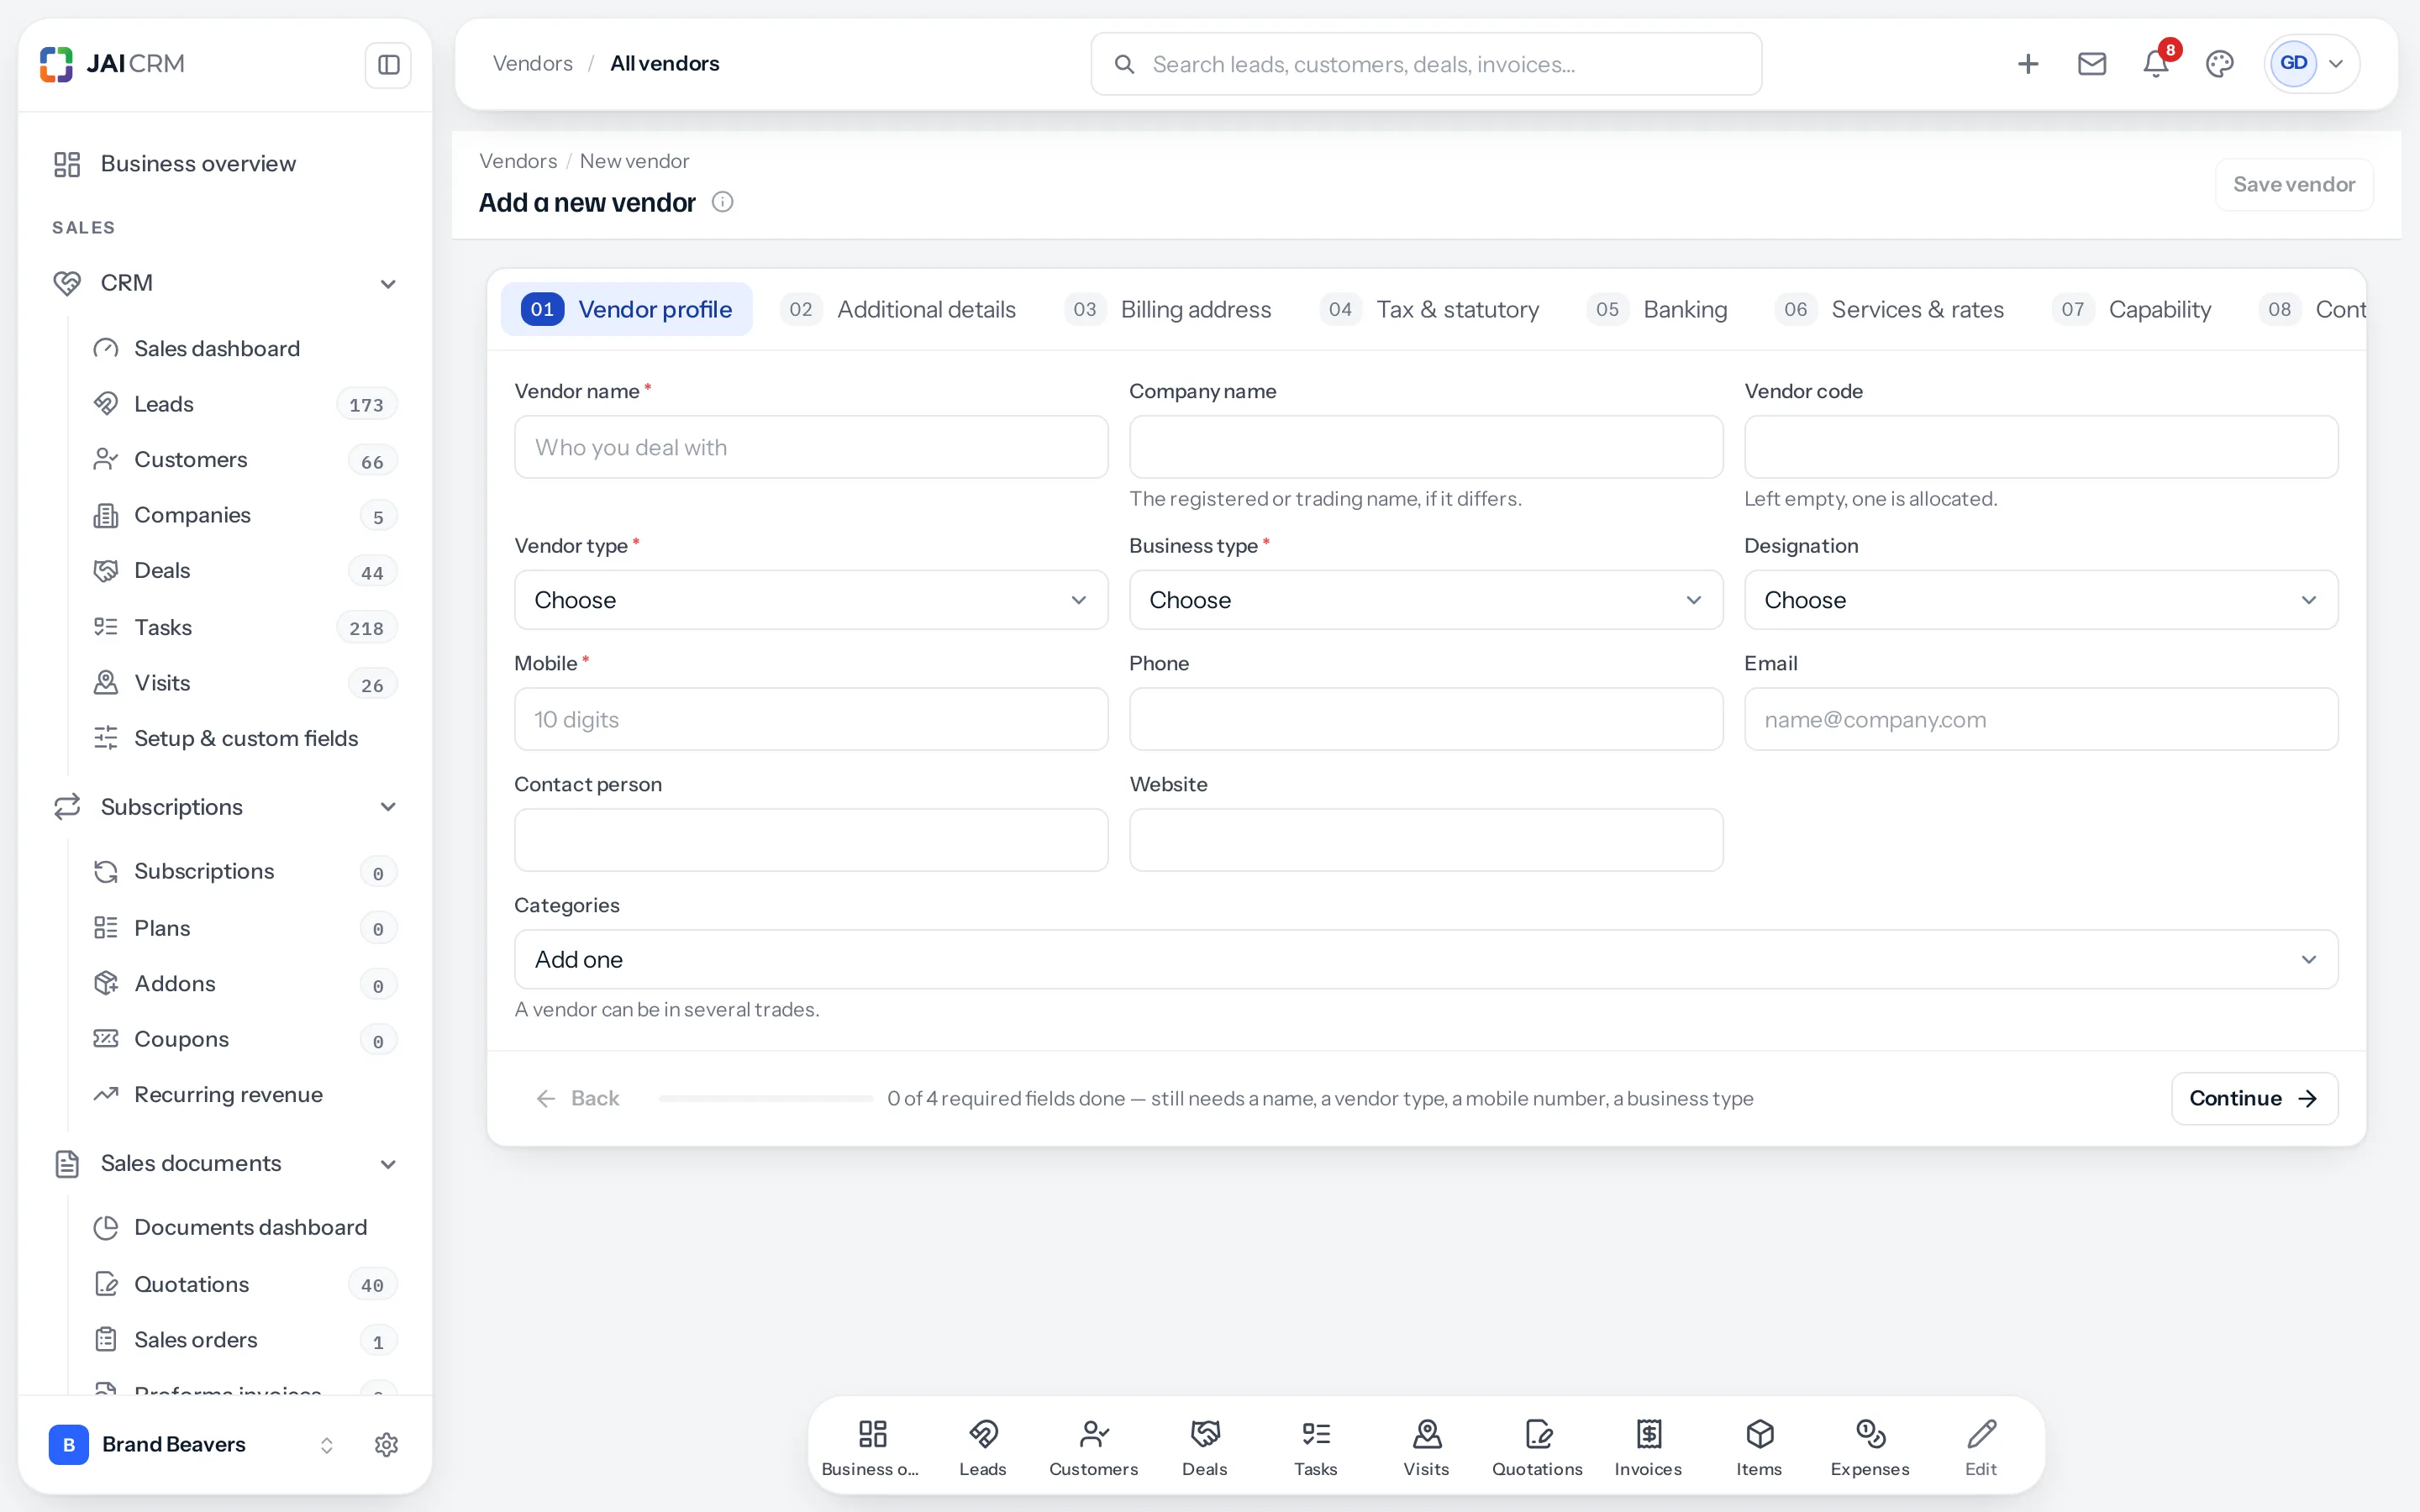Screen dimensions: 2420x1512
Task: Click the Save vendor button
Action: (x=2294, y=184)
